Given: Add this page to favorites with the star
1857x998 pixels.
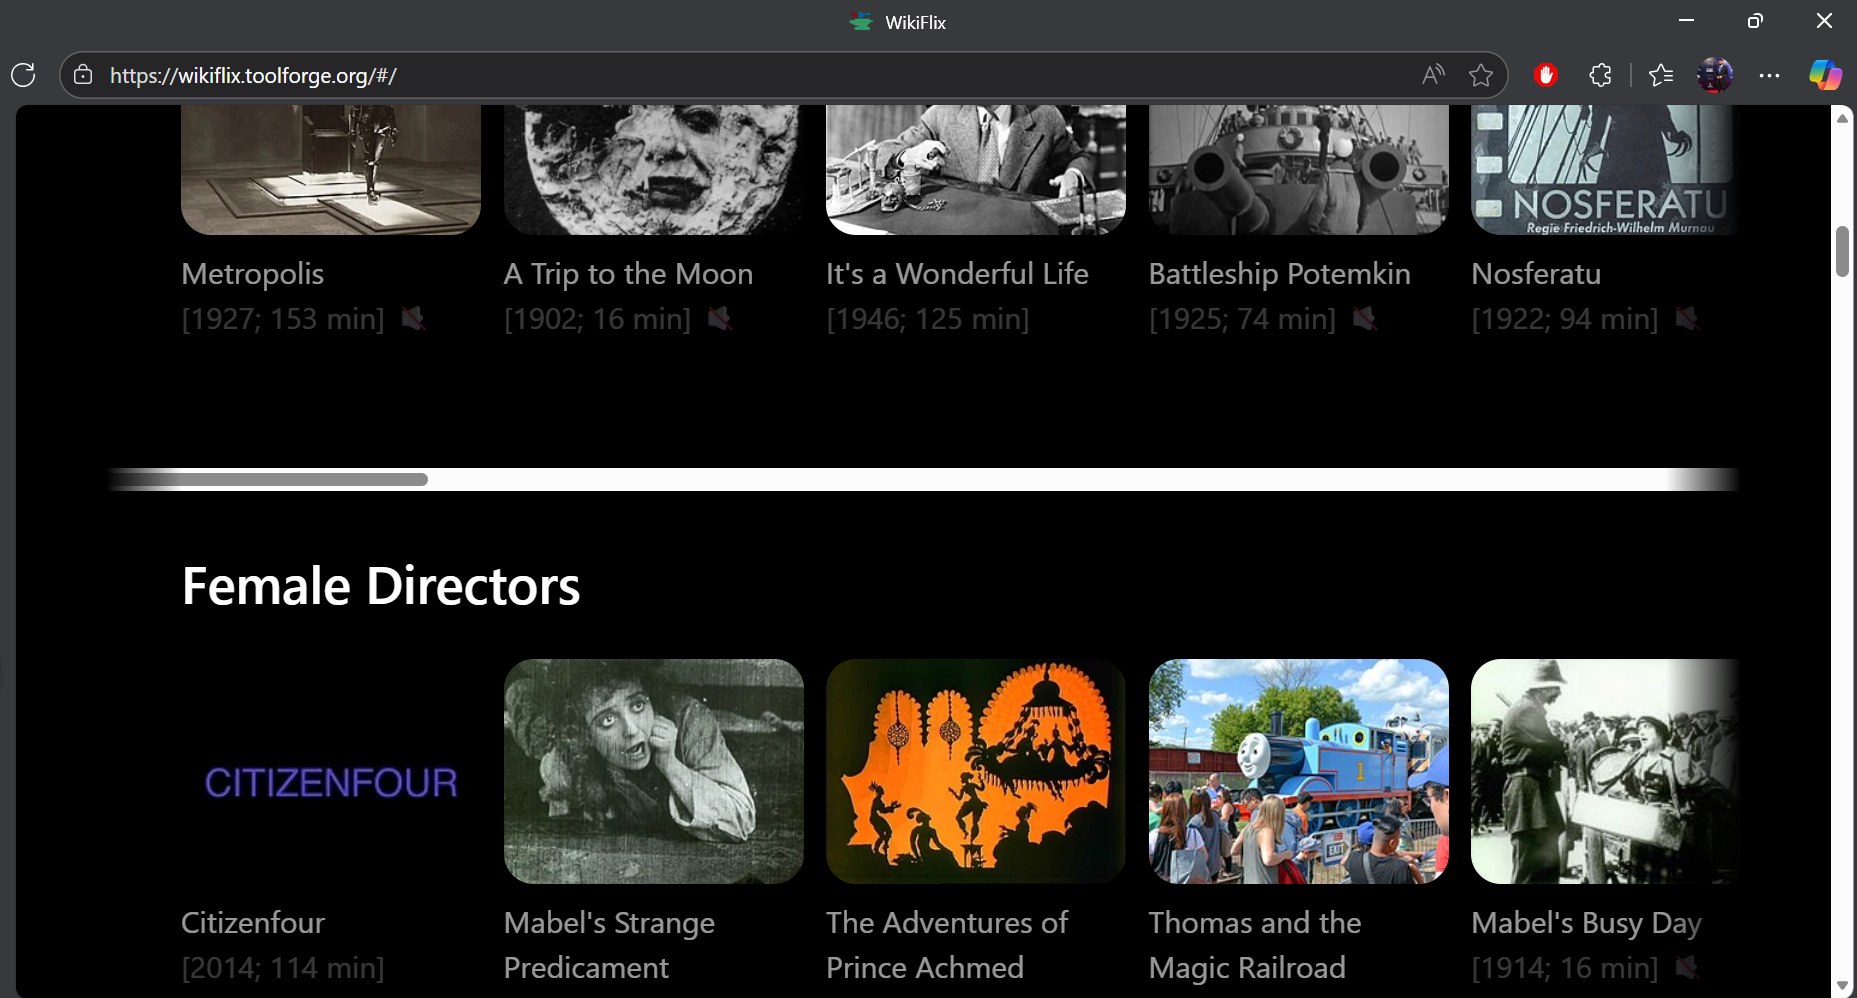Looking at the screenshot, I should tap(1481, 75).
